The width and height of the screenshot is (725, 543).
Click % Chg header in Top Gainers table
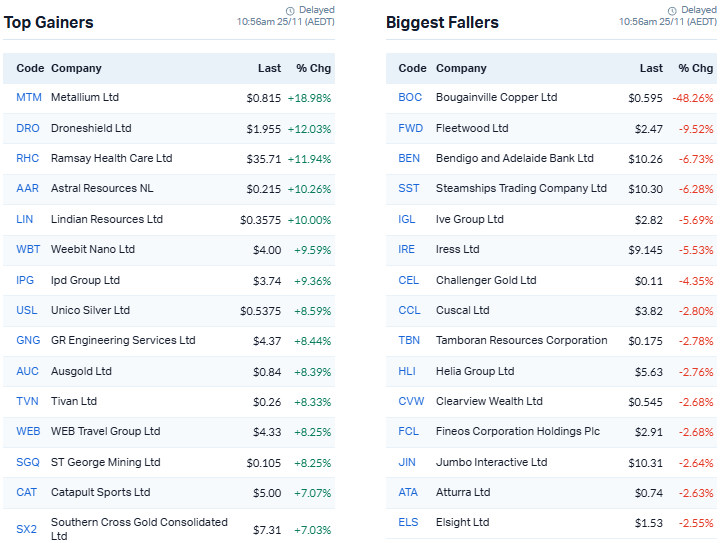[313, 68]
